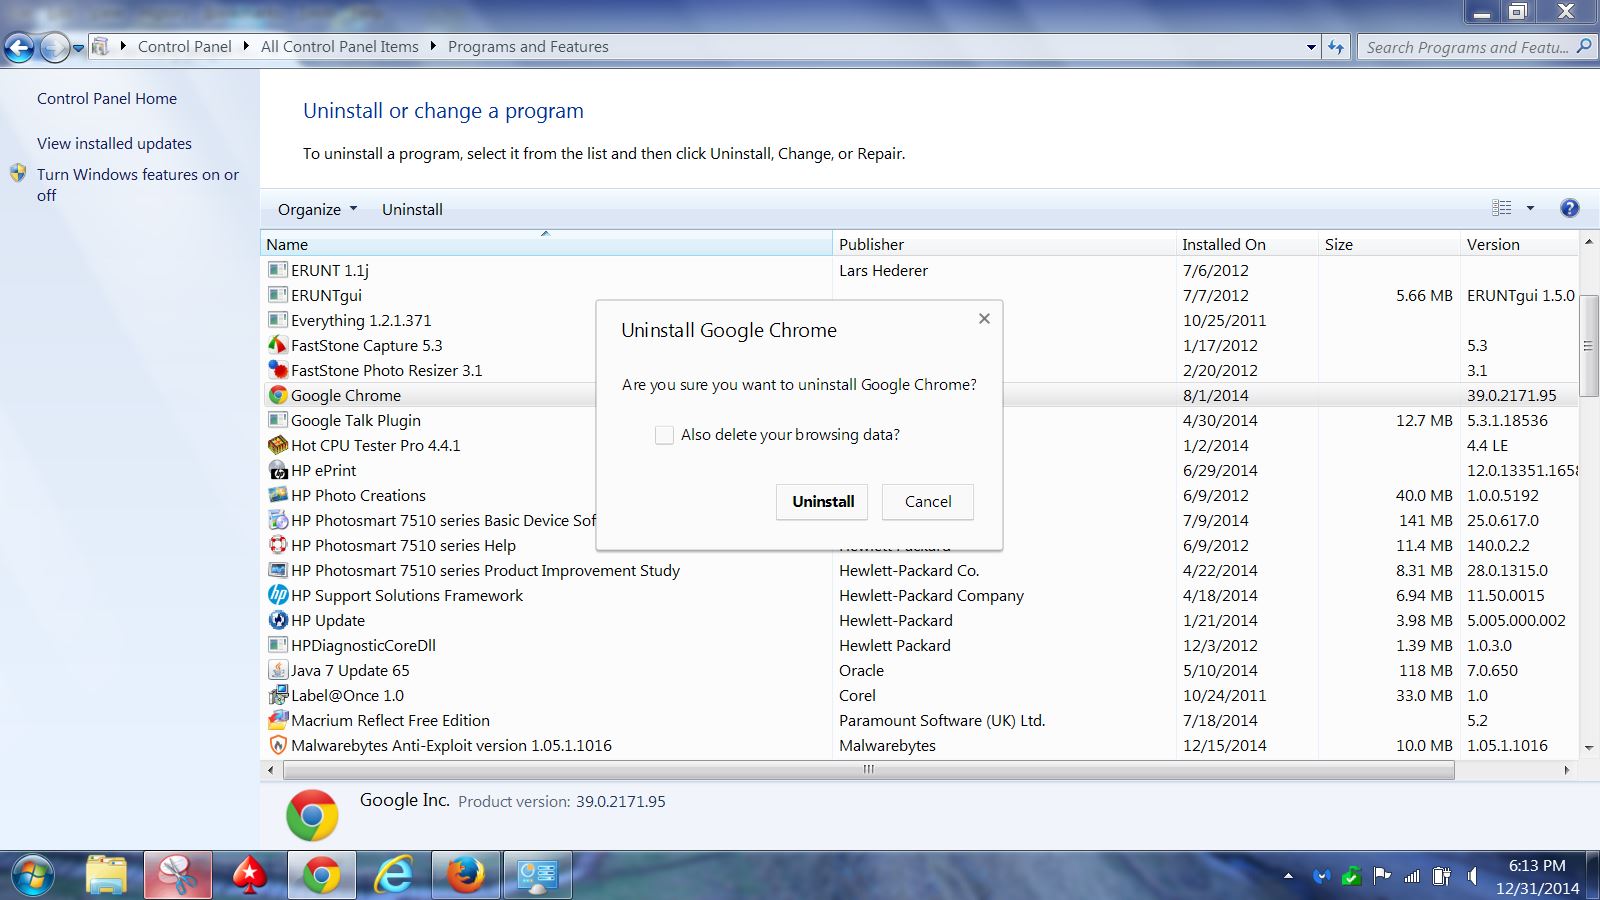Sort by the Installed On column
Image resolution: width=1600 pixels, height=900 pixels.
pos(1247,244)
